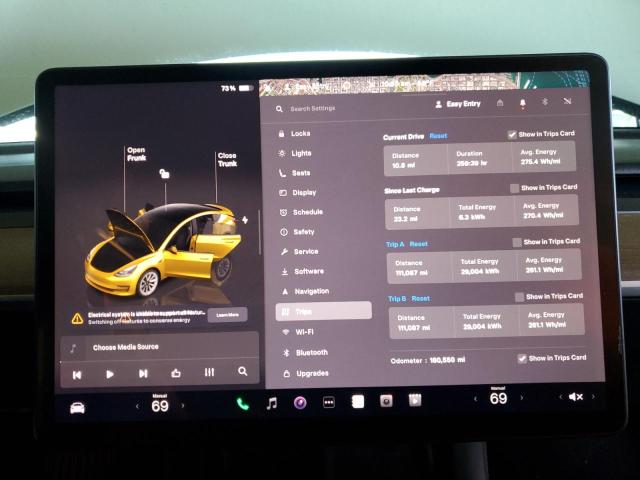Image resolution: width=640 pixels, height=480 pixels.
Task: Like the track with thumbs-up icon
Action: pyautogui.click(x=176, y=373)
